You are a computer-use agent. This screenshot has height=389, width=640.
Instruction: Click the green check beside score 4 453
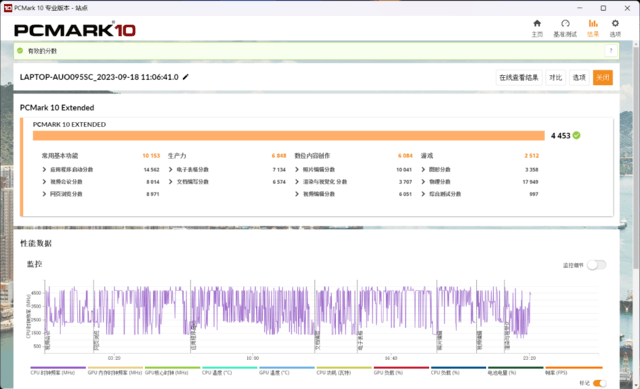pyautogui.click(x=576, y=136)
